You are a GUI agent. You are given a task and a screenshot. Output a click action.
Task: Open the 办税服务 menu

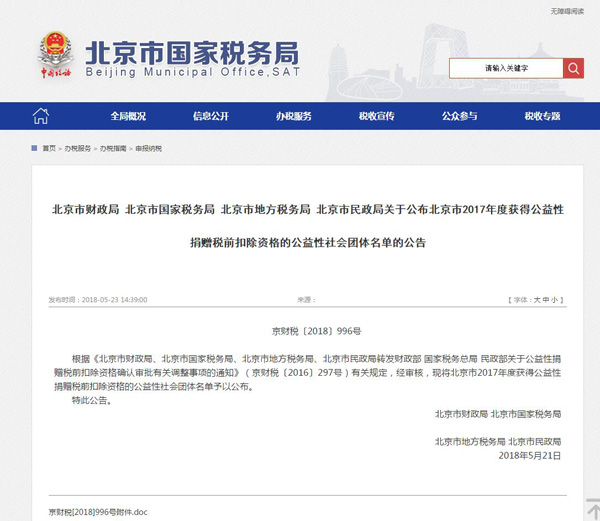(294, 116)
